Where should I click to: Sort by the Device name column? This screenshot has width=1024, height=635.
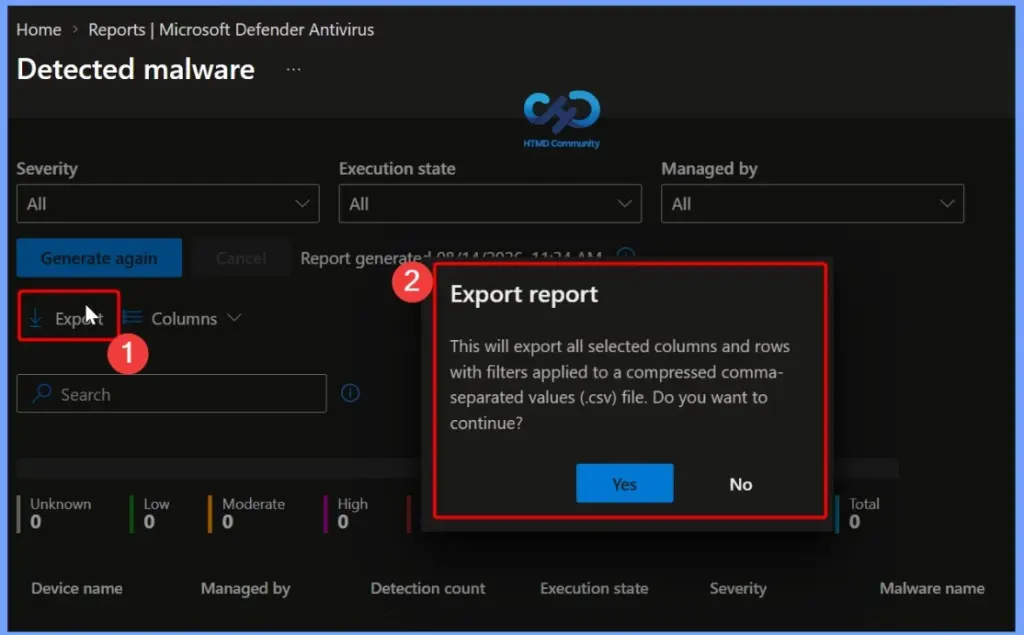click(77, 588)
